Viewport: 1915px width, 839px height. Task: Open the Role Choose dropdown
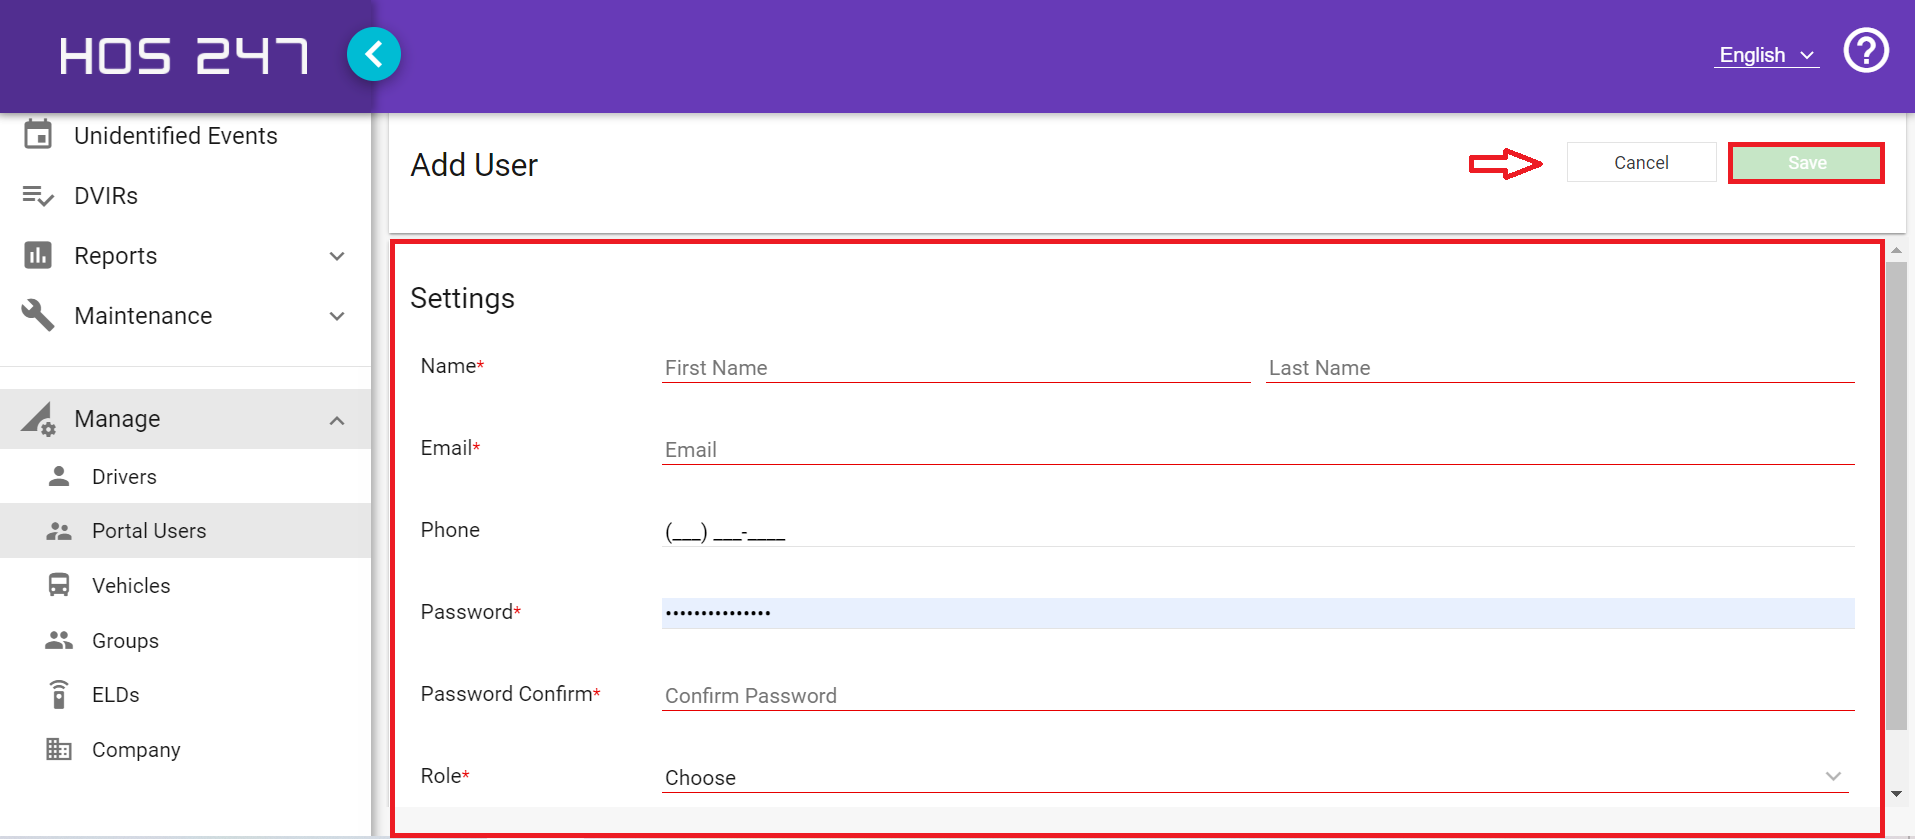pos(1255,777)
